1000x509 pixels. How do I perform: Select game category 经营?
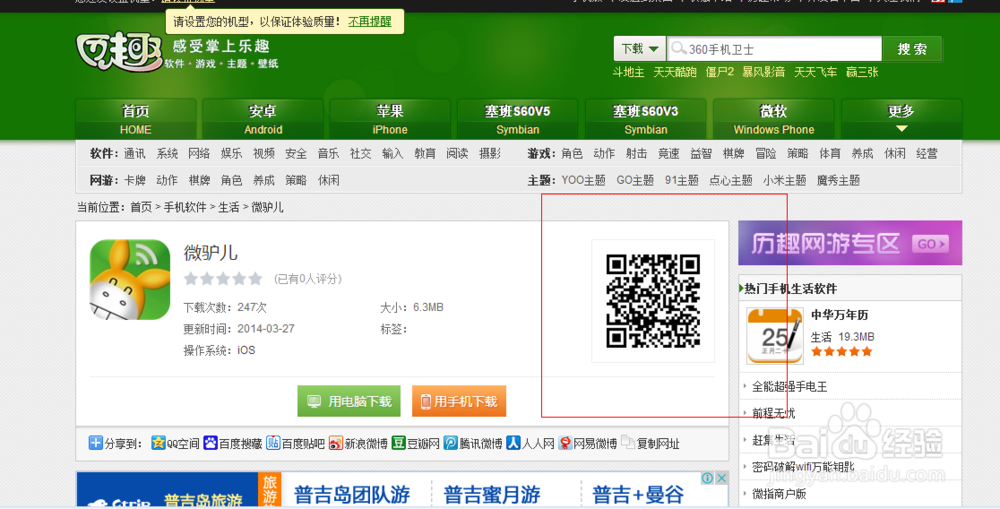927,154
